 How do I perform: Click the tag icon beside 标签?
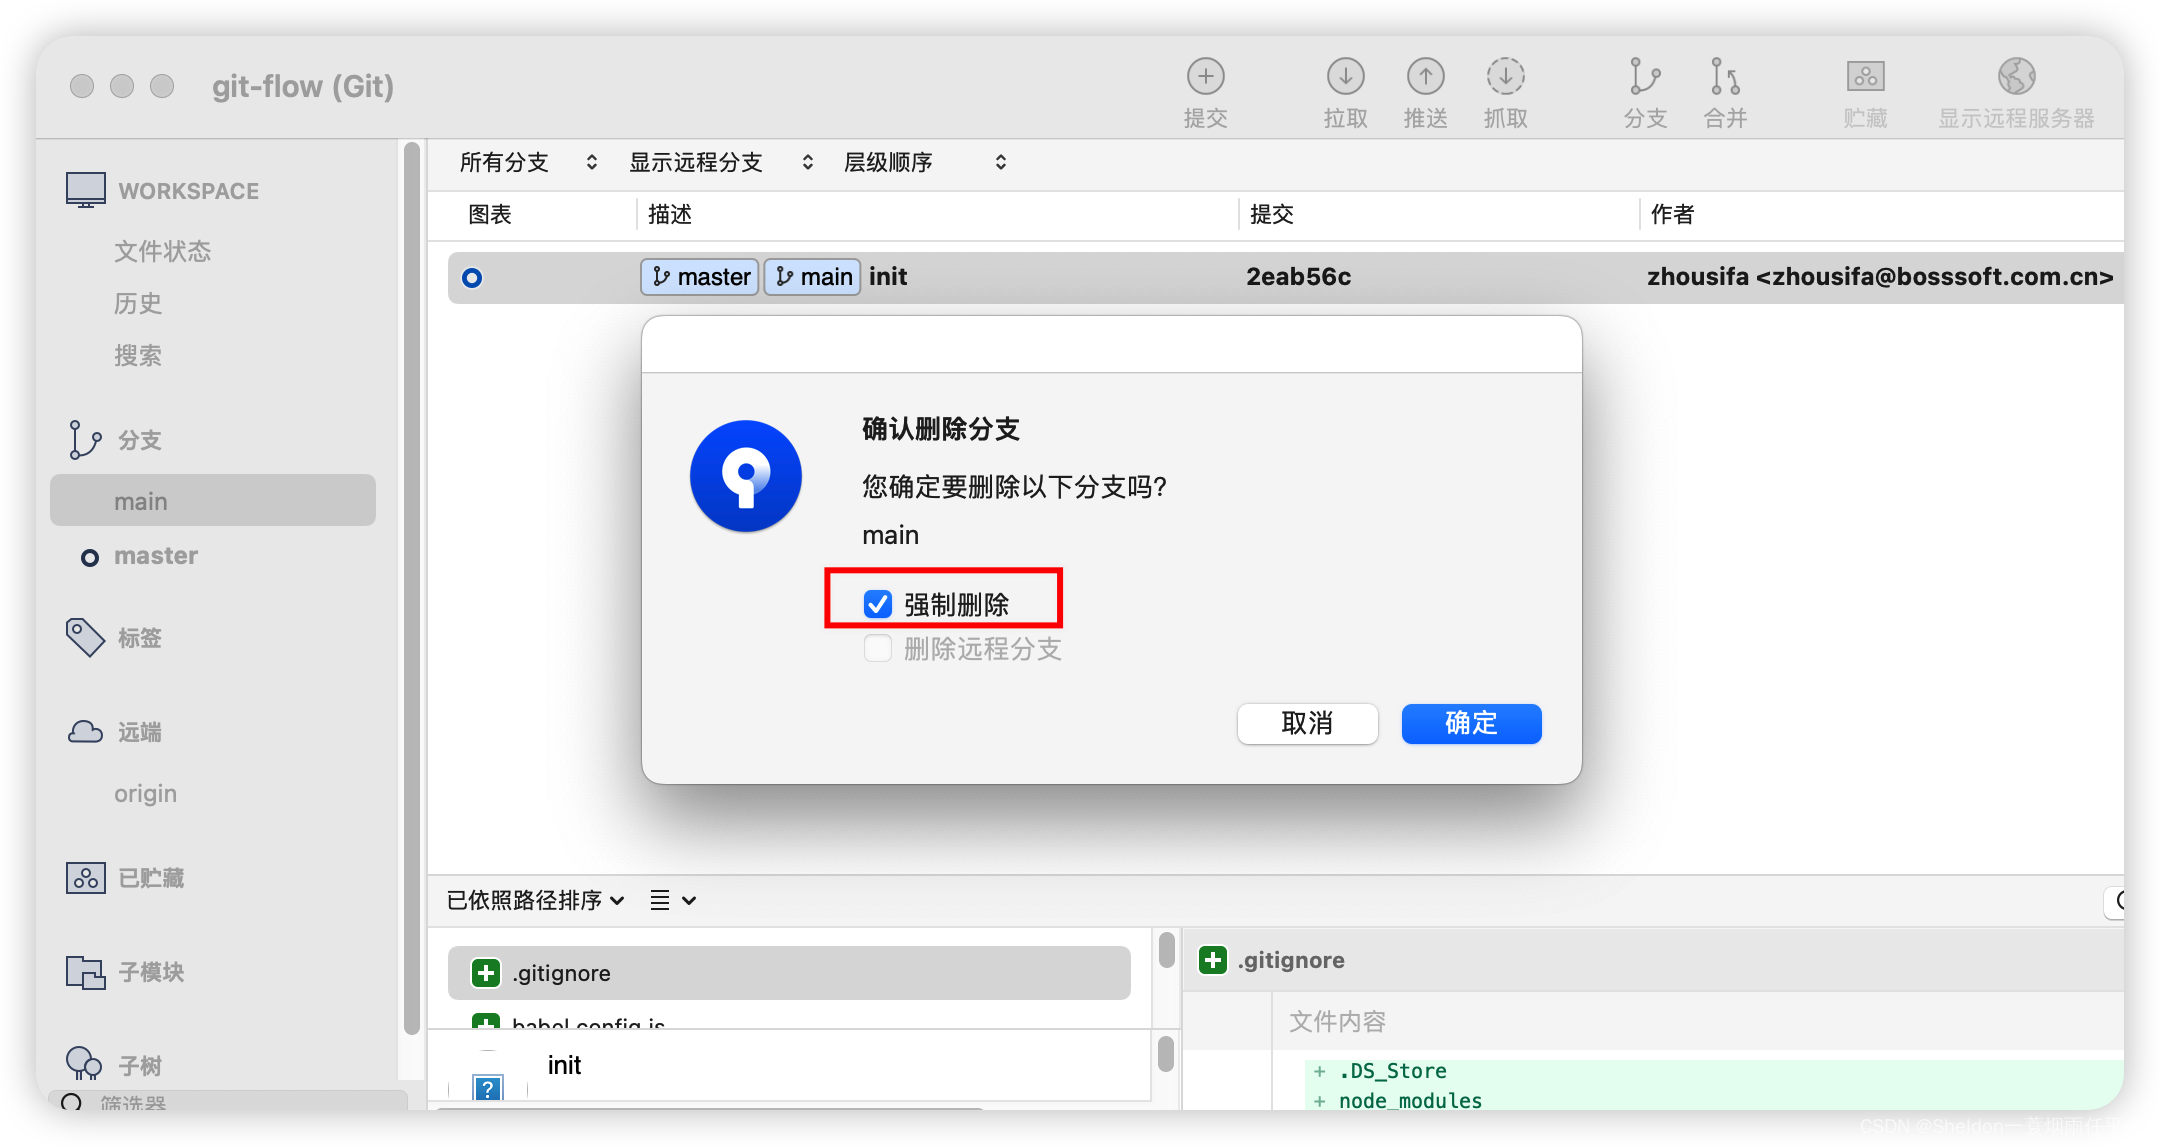85,637
